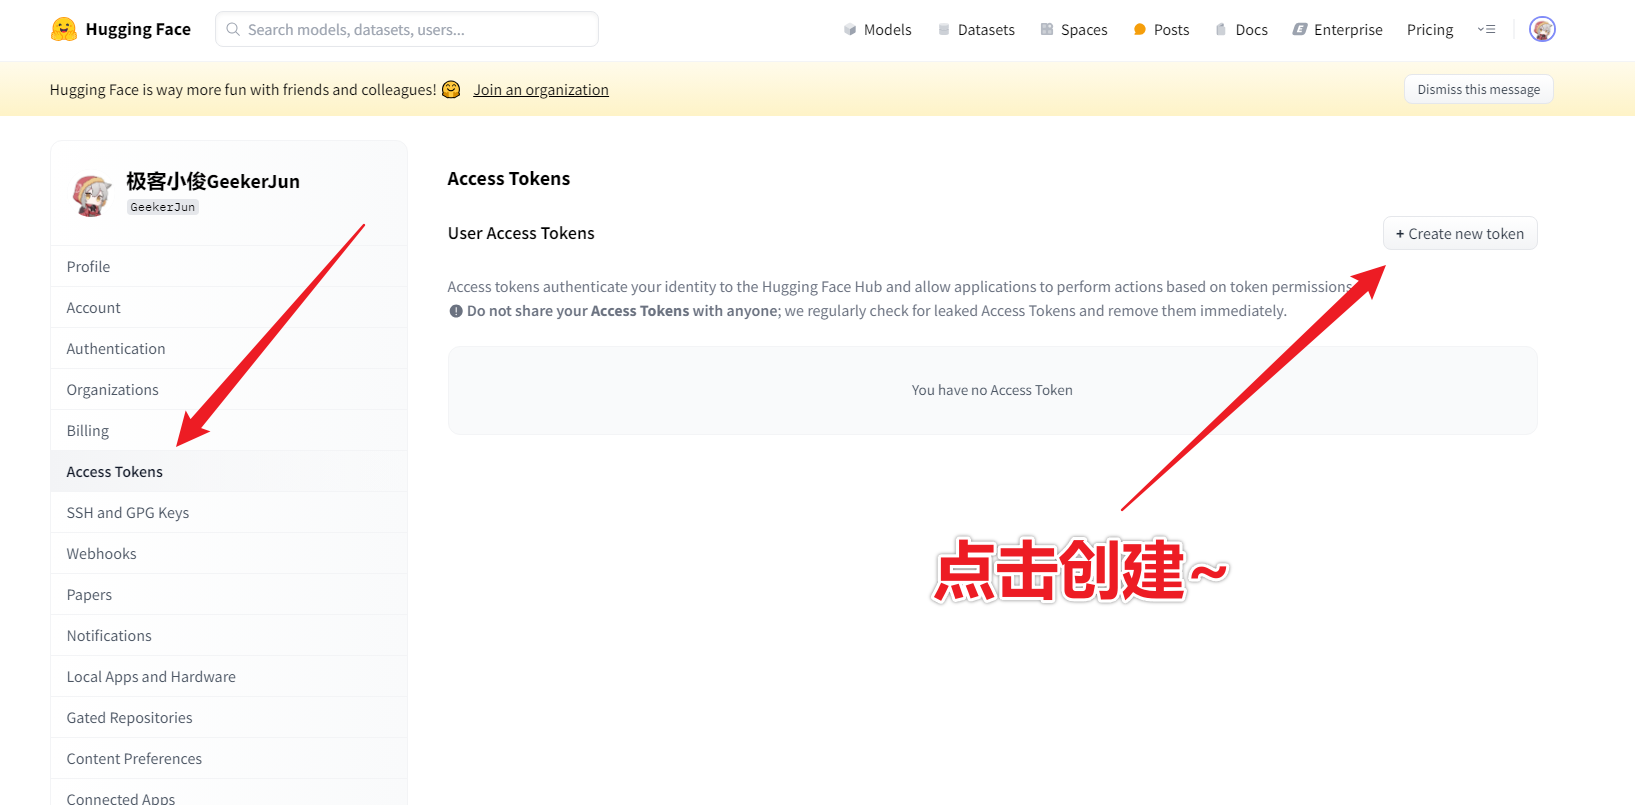Open Local Apps and Hardware settings
Viewport: 1635px width, 805px height.
click(x=229, y=676)
